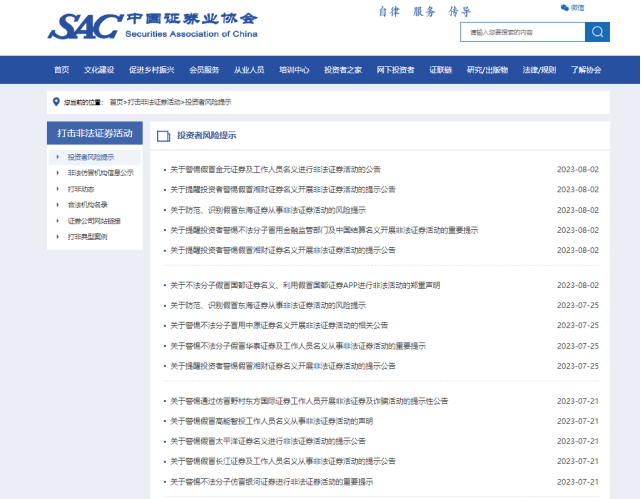
Task: Open the notice about 假冒长江证券及工作人员
Action: pyautogui.click(x=283, y=461)
